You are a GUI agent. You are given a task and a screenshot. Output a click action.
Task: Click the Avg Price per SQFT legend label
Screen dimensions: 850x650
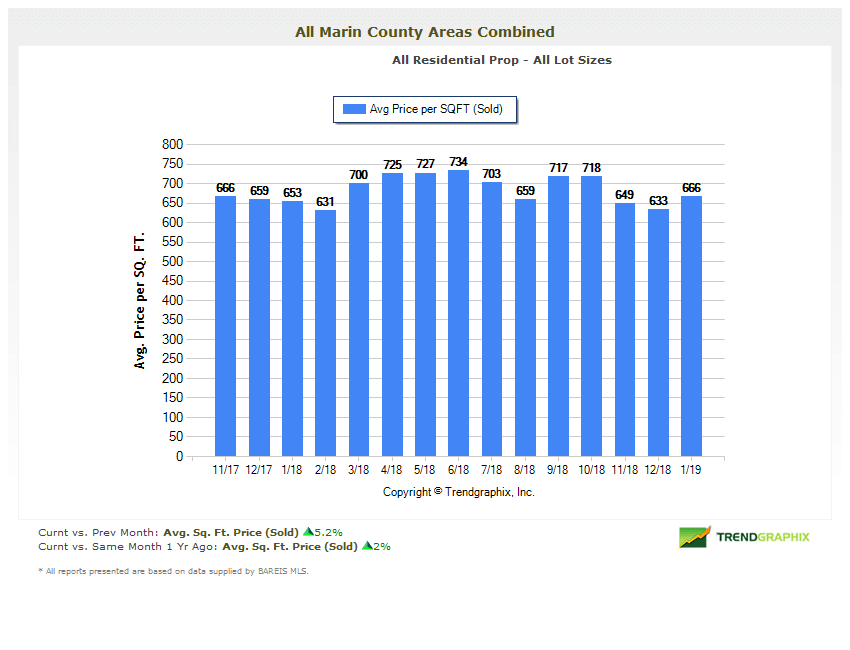[436, 109]
